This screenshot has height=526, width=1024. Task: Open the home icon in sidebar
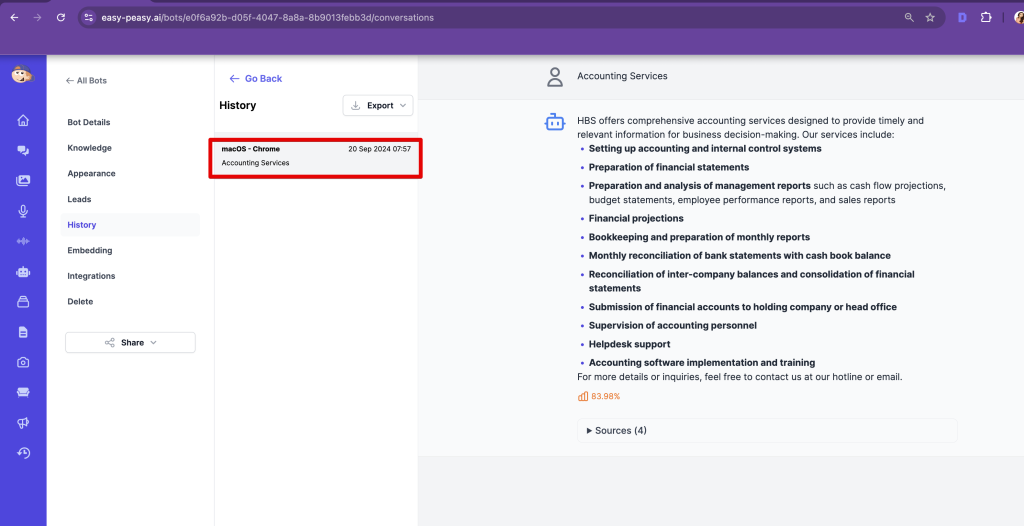pos(23,121)
